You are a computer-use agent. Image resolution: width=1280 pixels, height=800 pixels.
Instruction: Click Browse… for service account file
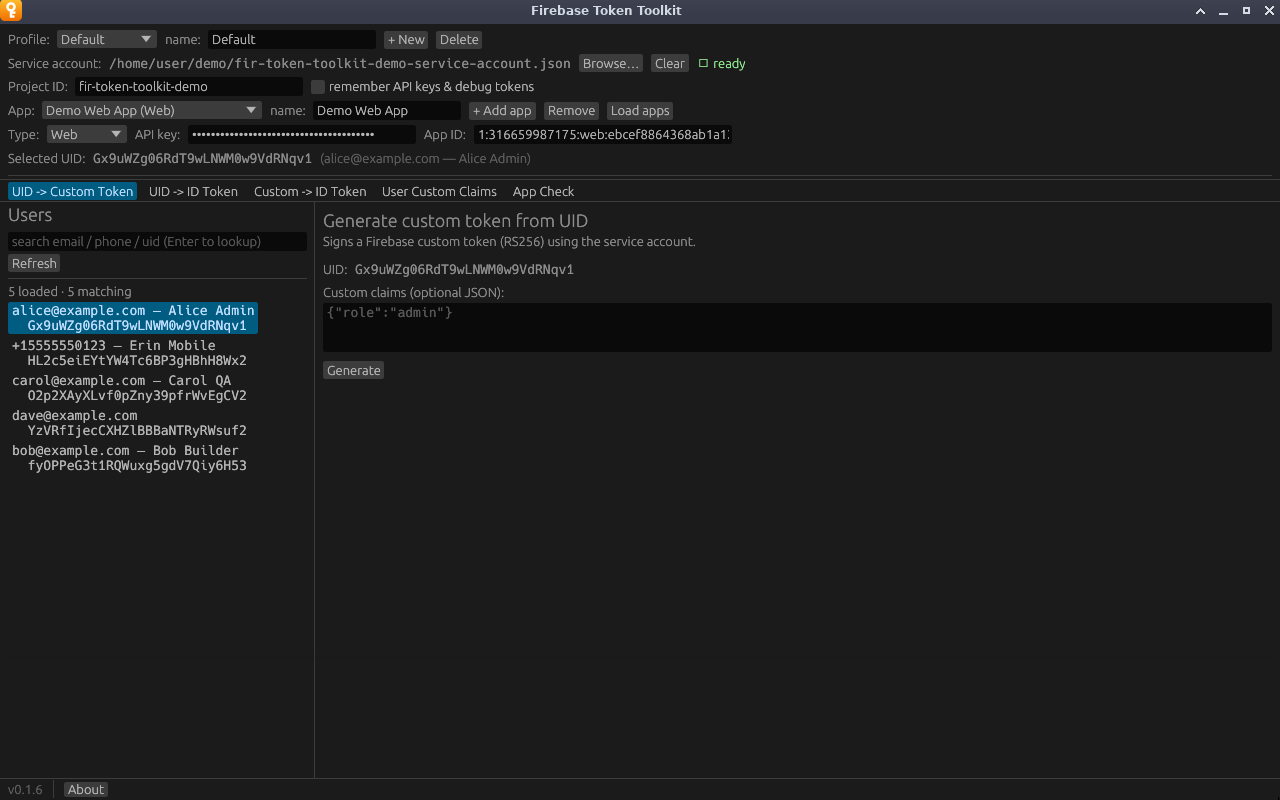[610, 63]
